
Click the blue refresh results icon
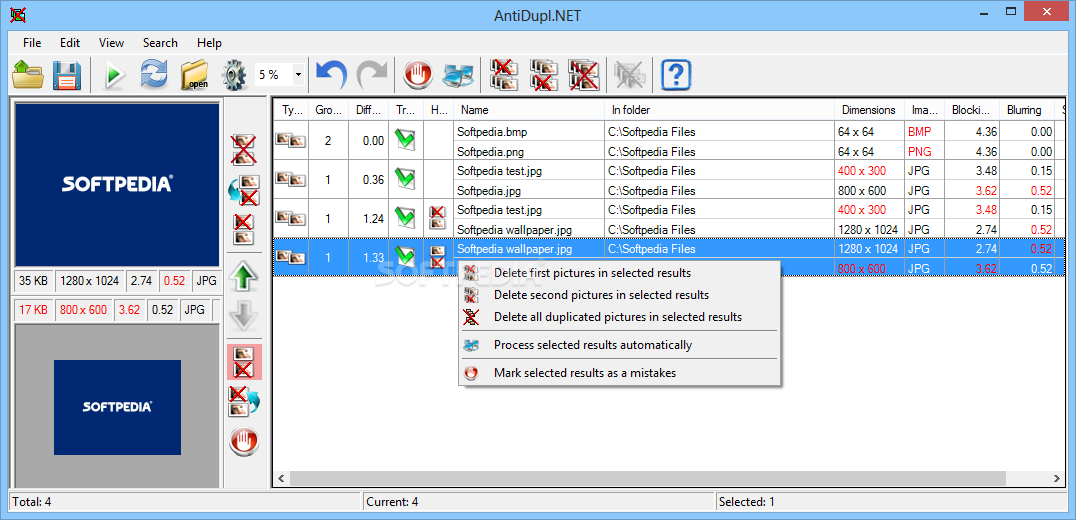coord(154,74)
